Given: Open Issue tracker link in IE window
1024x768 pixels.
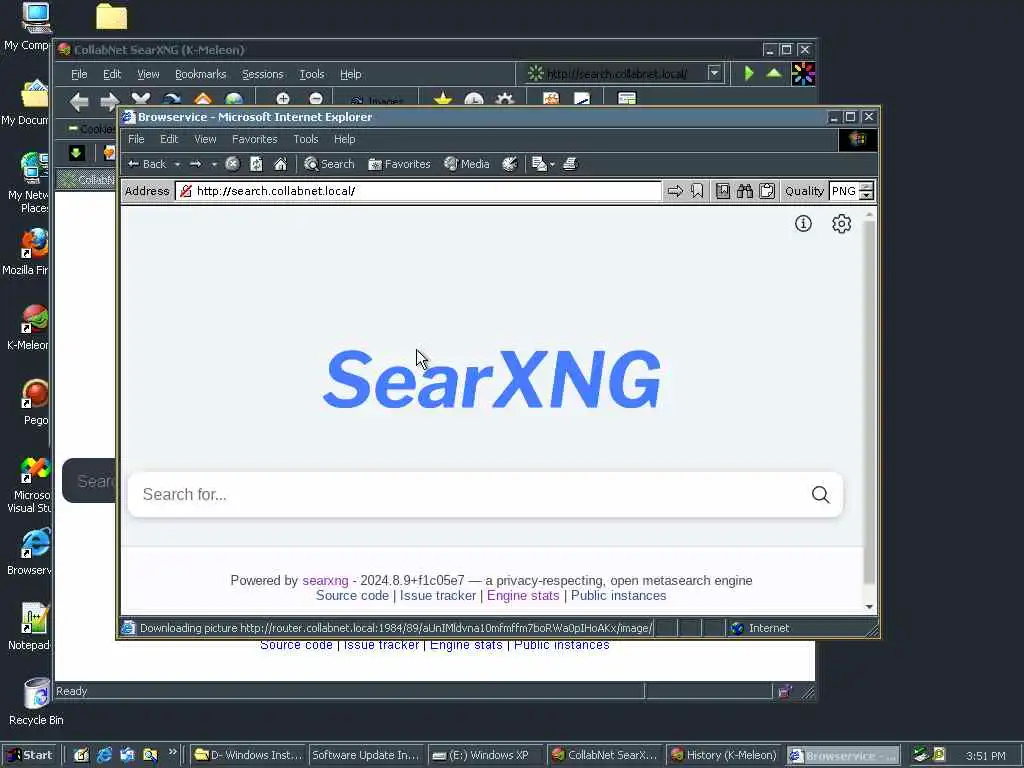Looking at the screenshot, I should tap(438, 596).
